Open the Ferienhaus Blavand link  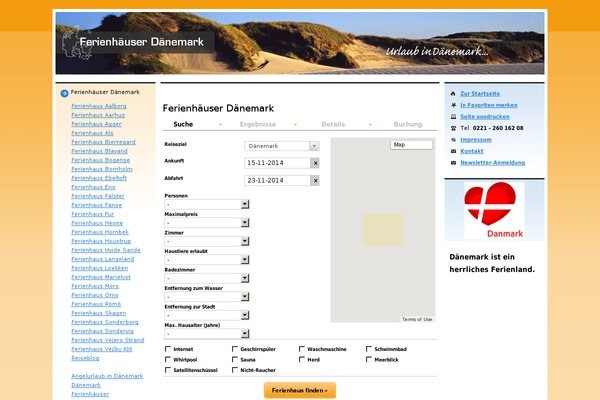click(99, 151)
